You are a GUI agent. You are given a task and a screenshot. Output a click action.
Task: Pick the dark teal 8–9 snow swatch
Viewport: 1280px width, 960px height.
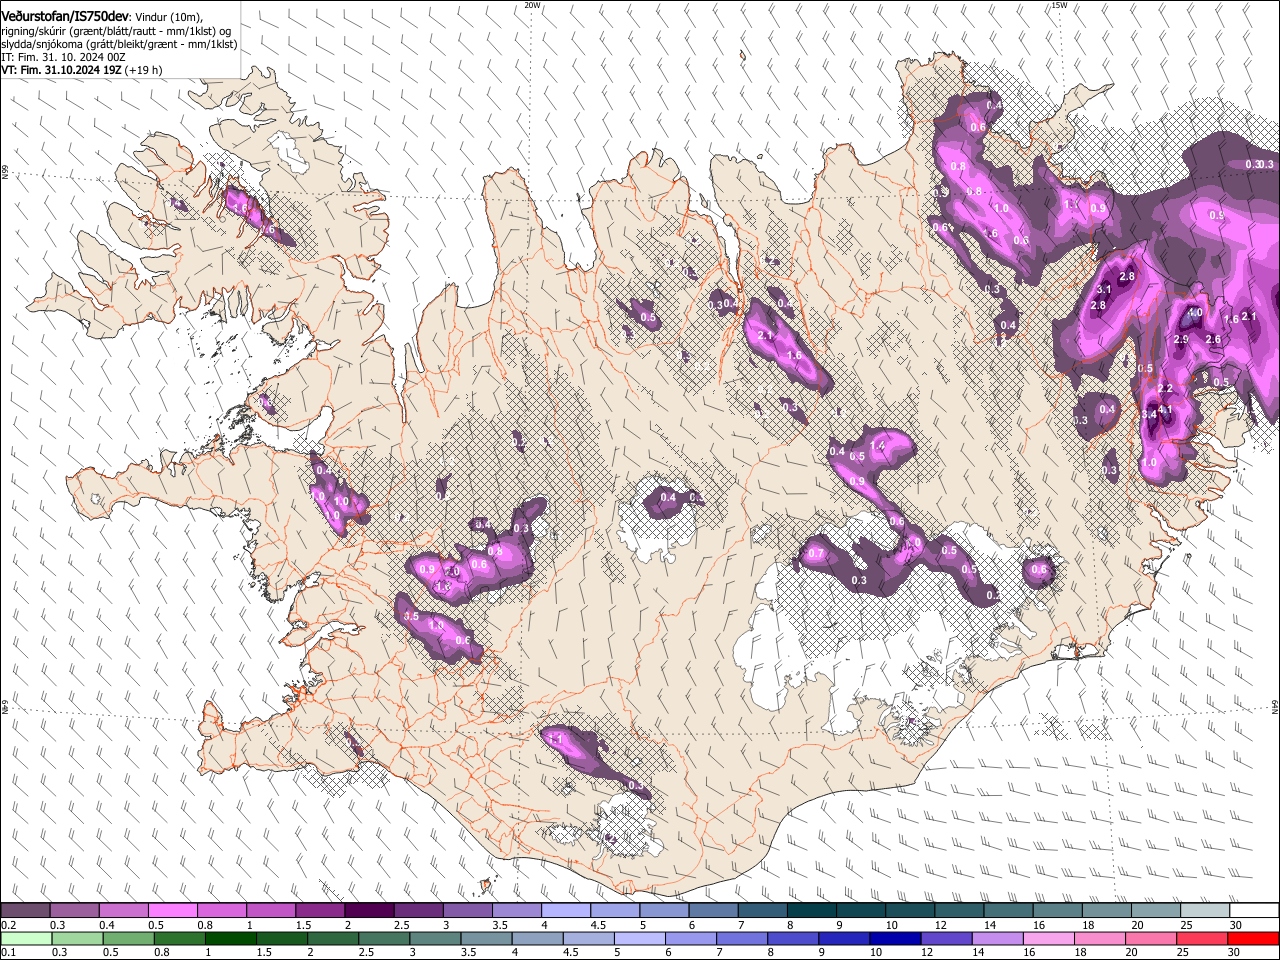[x=812, y=911]
